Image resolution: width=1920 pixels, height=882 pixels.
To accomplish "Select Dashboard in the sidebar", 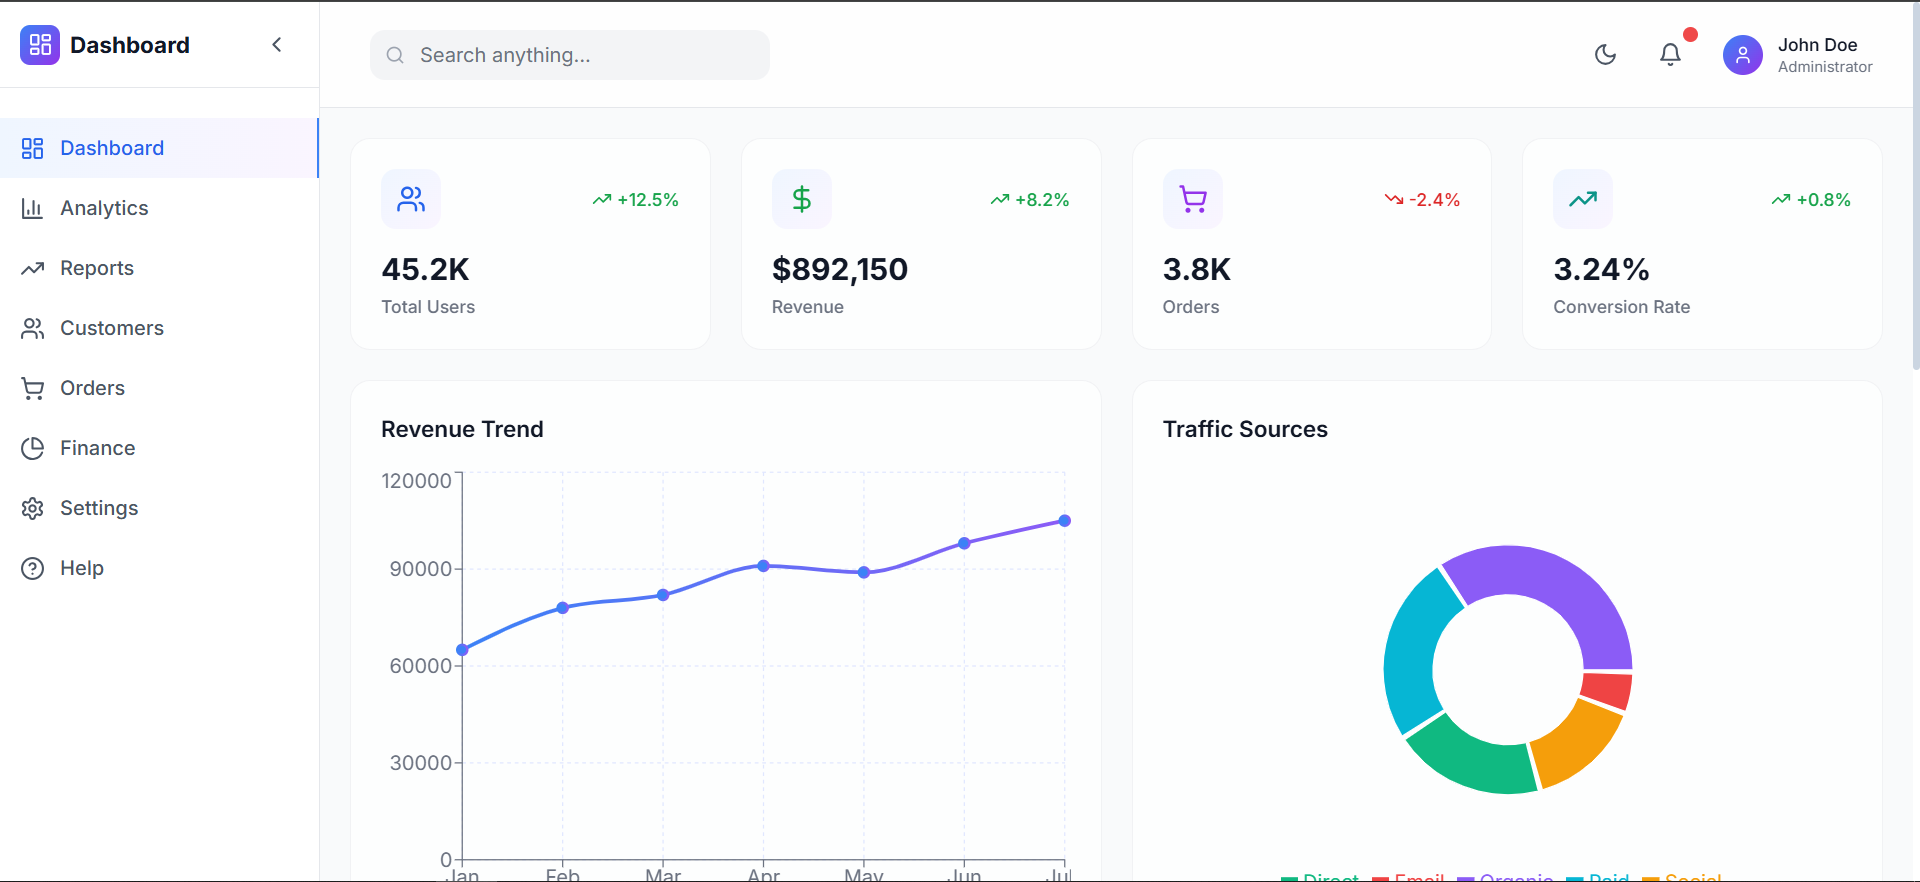I will tap(159, 148).
